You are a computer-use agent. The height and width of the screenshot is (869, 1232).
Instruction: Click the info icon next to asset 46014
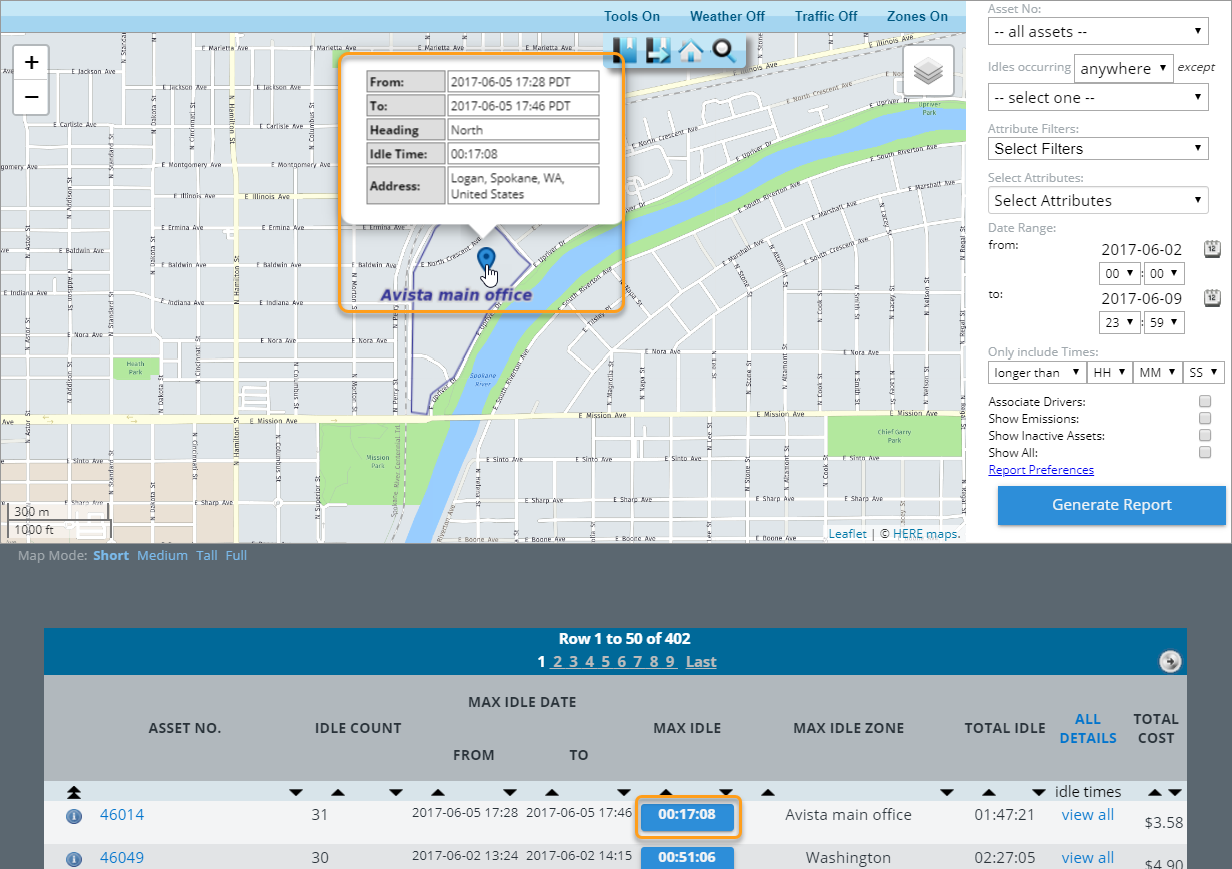pyautogui.click(x=73, y=816)
